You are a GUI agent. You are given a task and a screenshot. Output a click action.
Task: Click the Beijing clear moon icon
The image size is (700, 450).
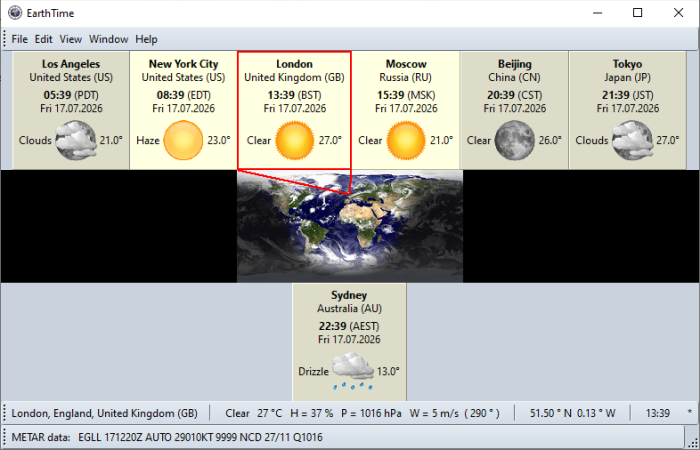514,140
